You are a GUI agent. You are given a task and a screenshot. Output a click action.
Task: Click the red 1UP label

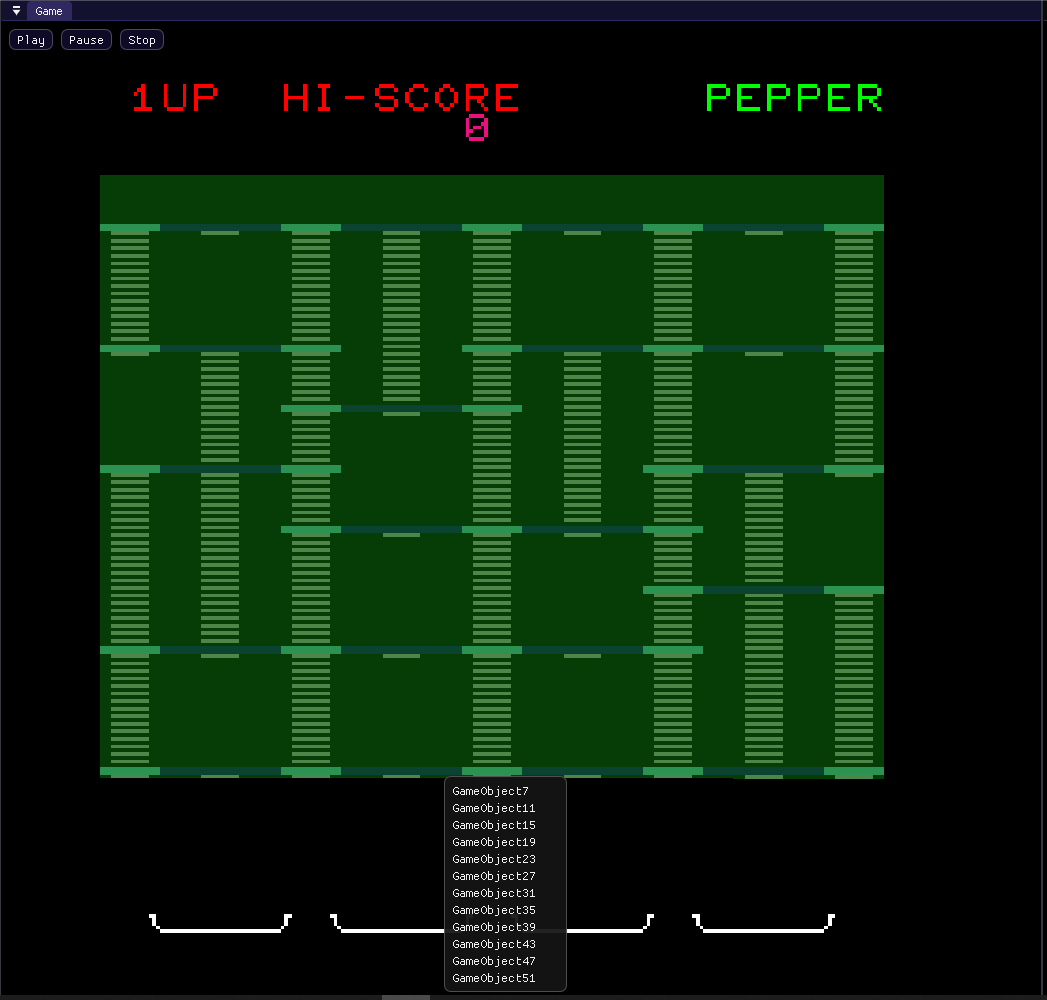point(175,97)
